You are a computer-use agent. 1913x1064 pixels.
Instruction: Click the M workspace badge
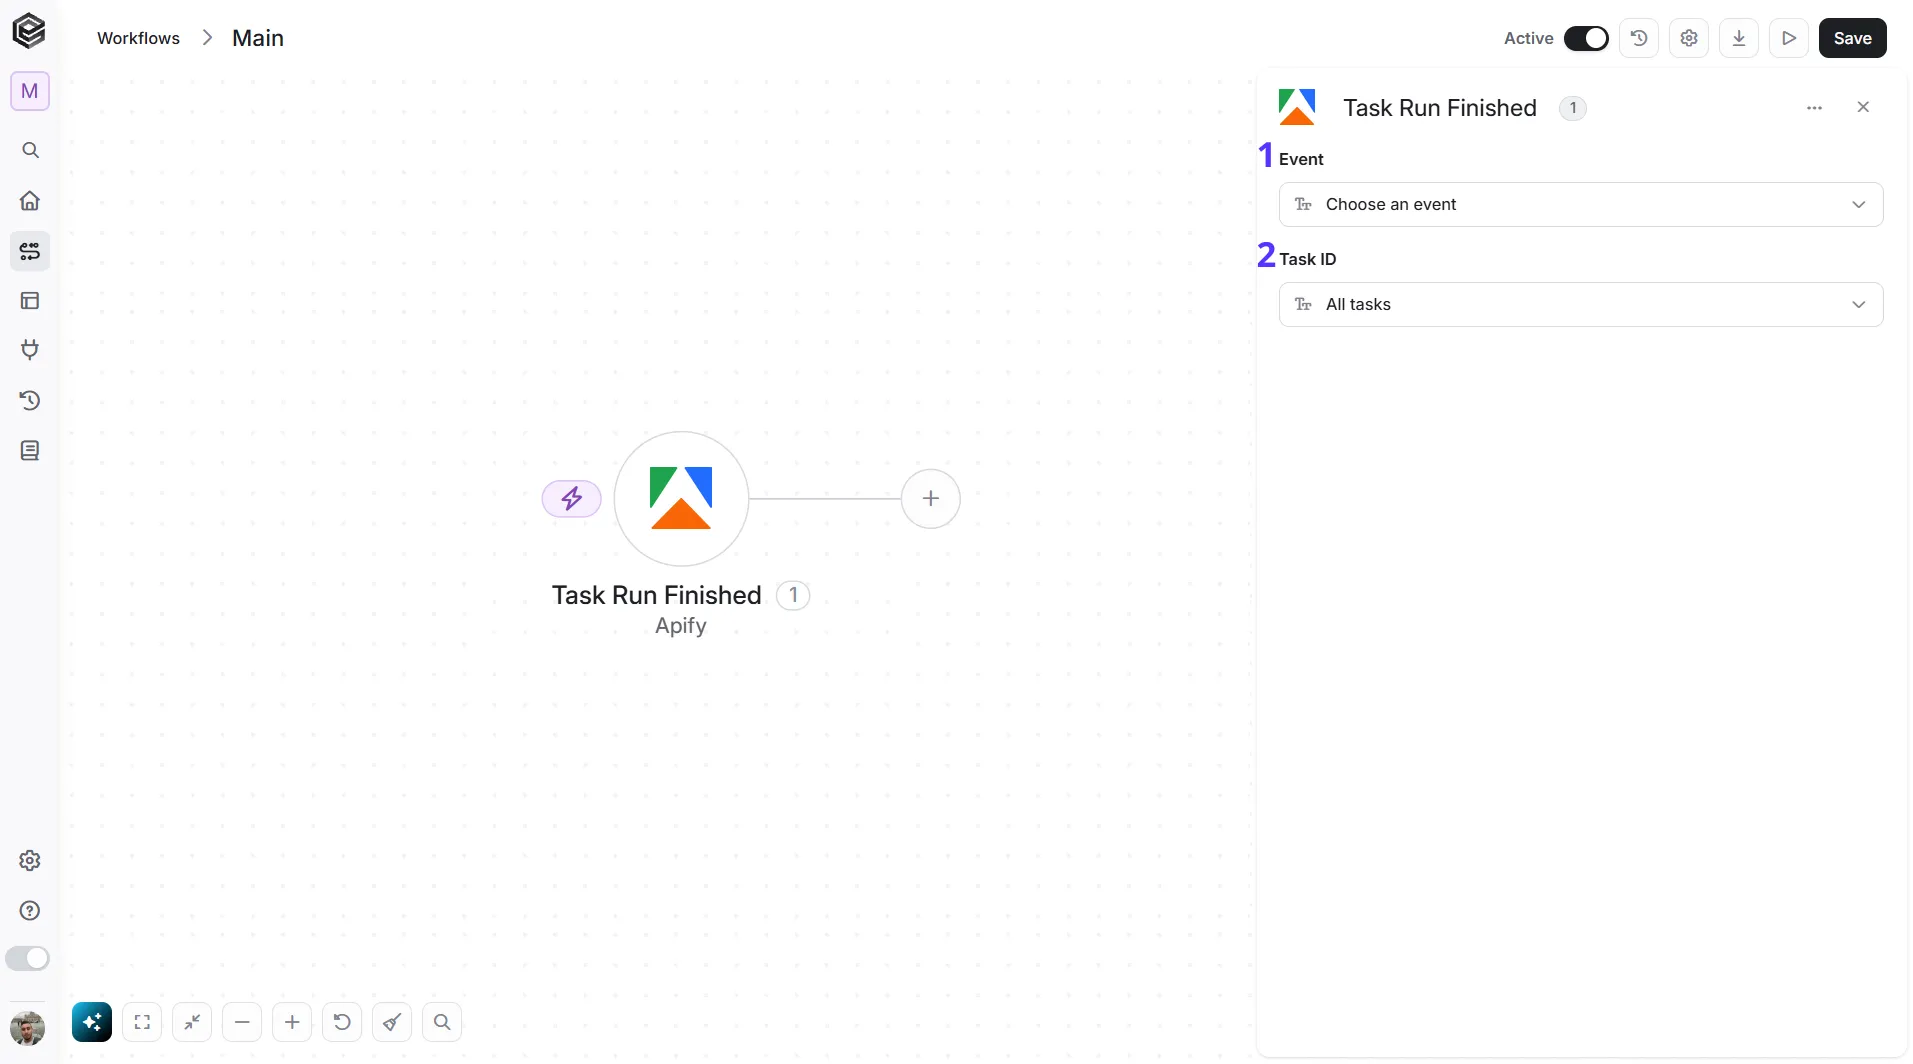coord(30,91)
